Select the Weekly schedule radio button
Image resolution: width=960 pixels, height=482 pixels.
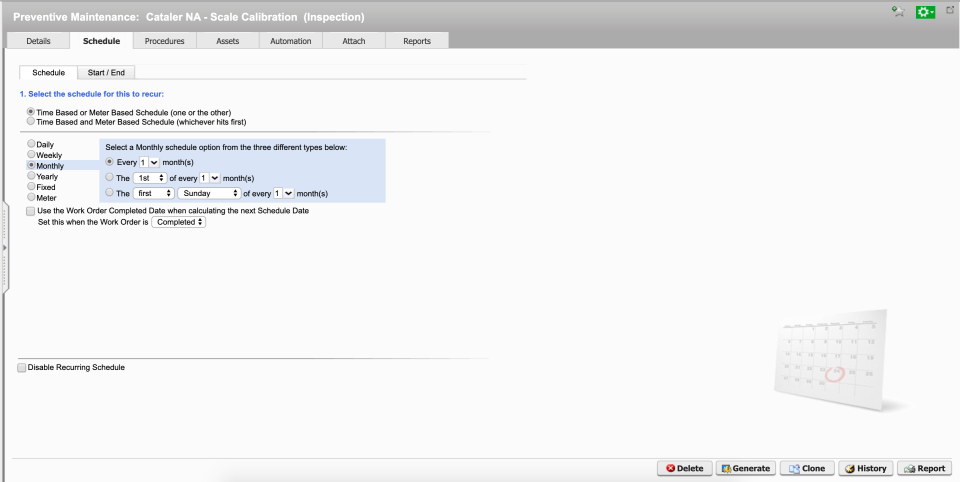tap(31, 154)
